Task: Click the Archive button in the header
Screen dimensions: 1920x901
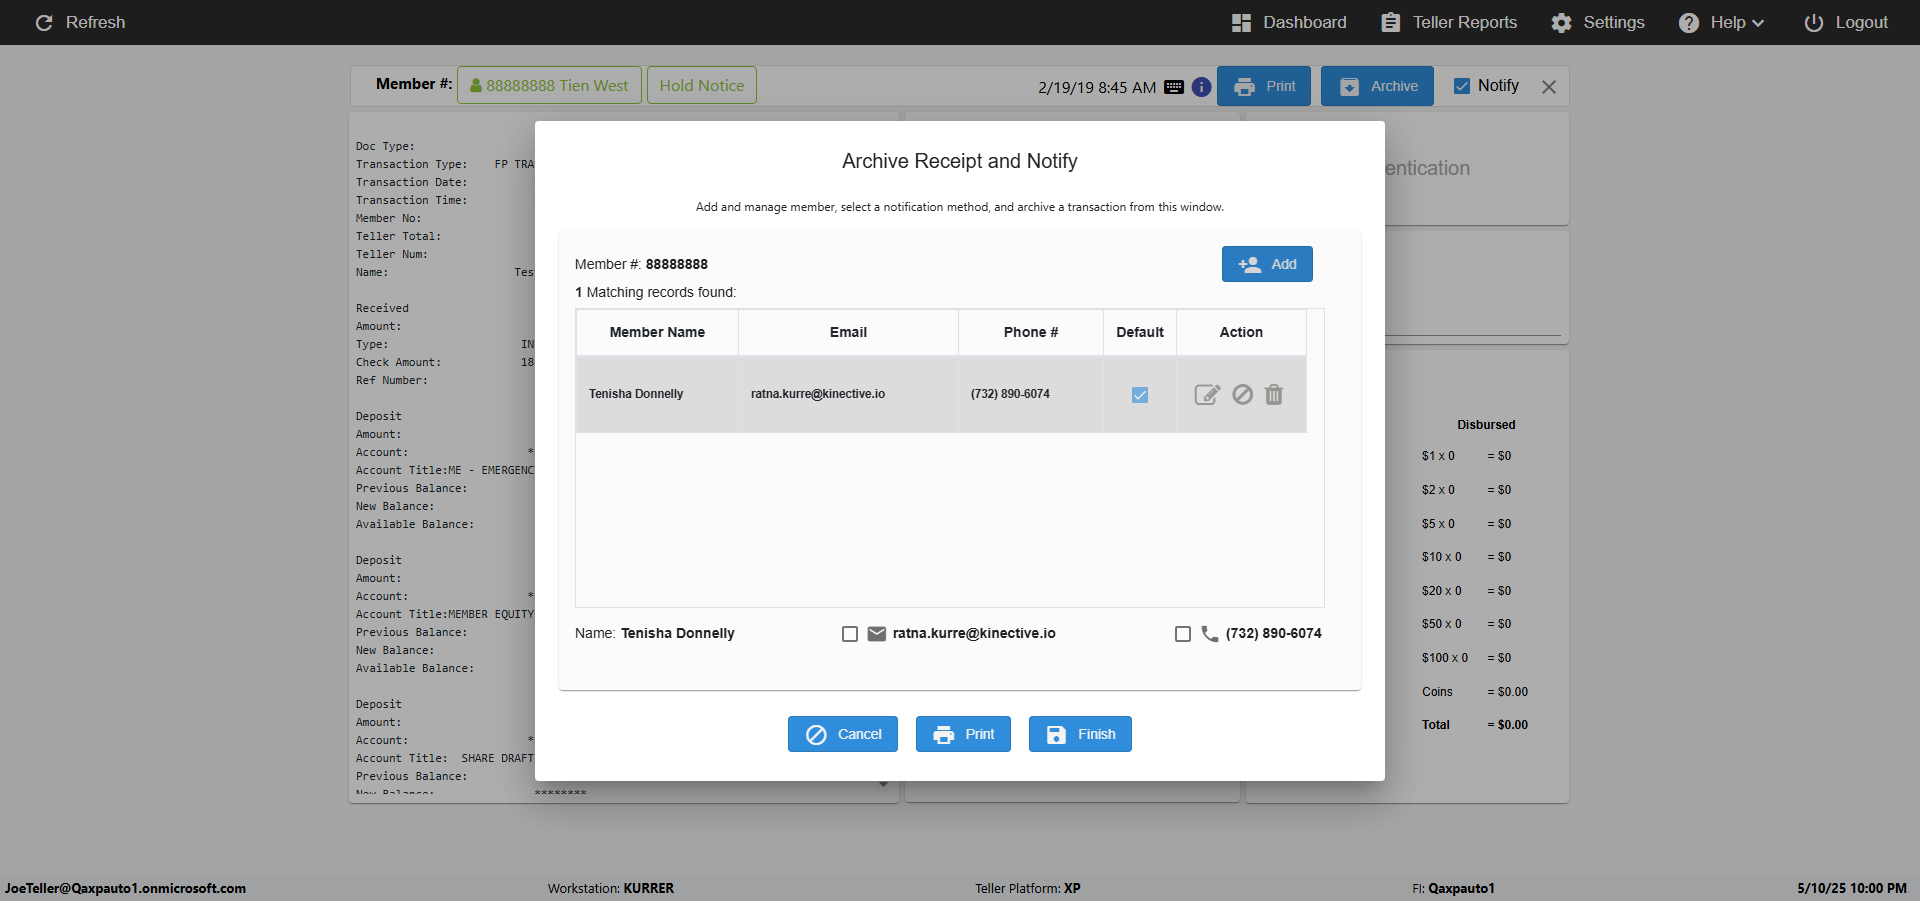Action: coord(1377,86)
